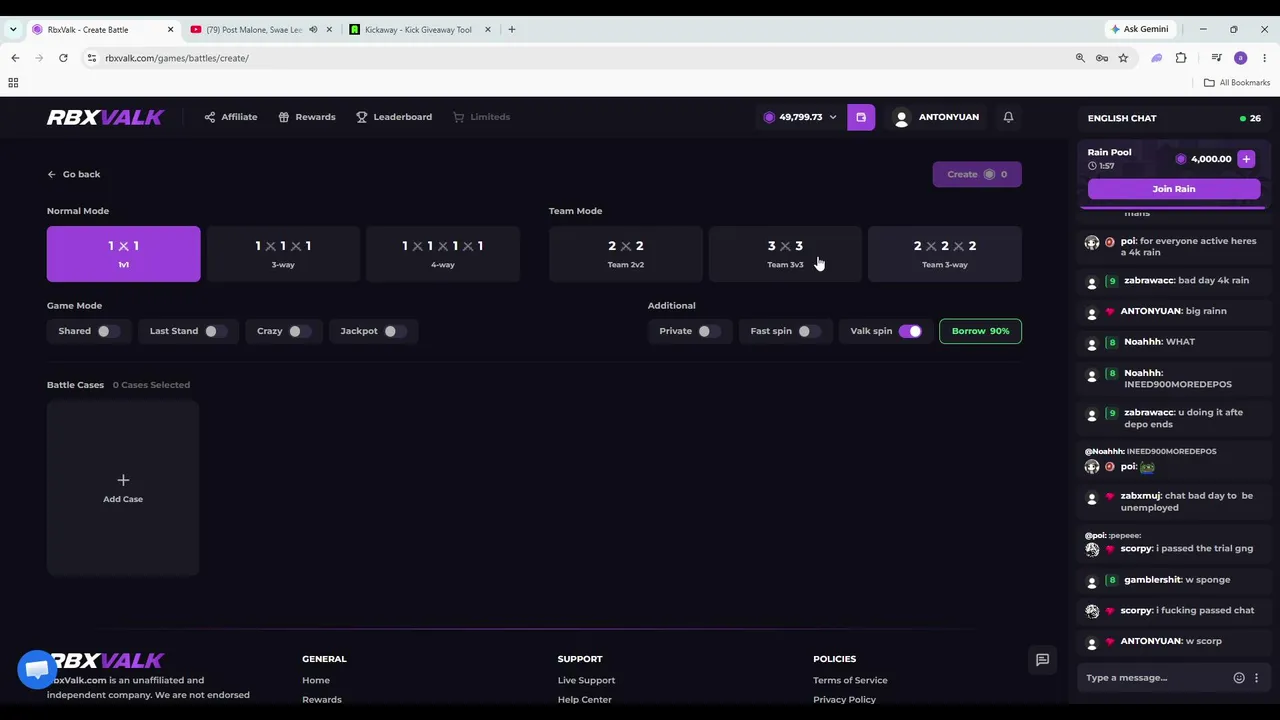Screen dimensions: 1280x720
Task: Open the live support chat bubble
Action: point(37,669)
